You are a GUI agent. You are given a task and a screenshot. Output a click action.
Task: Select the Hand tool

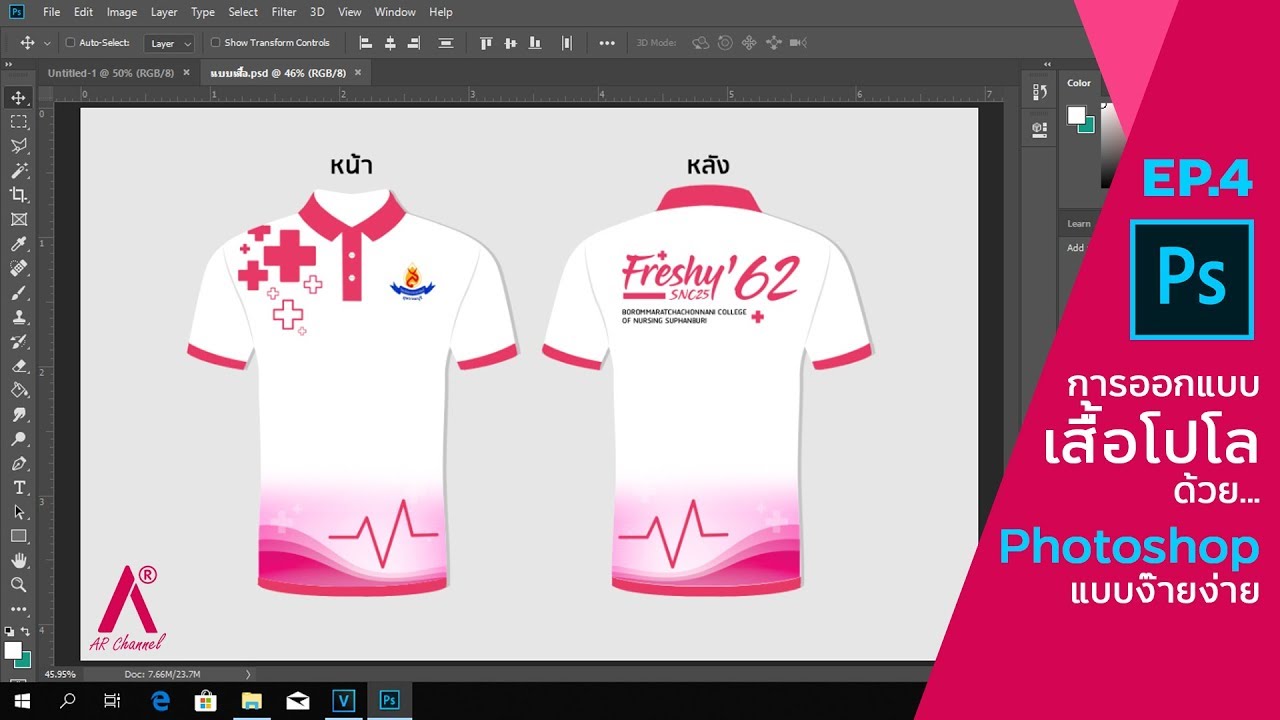pos(19,560)
